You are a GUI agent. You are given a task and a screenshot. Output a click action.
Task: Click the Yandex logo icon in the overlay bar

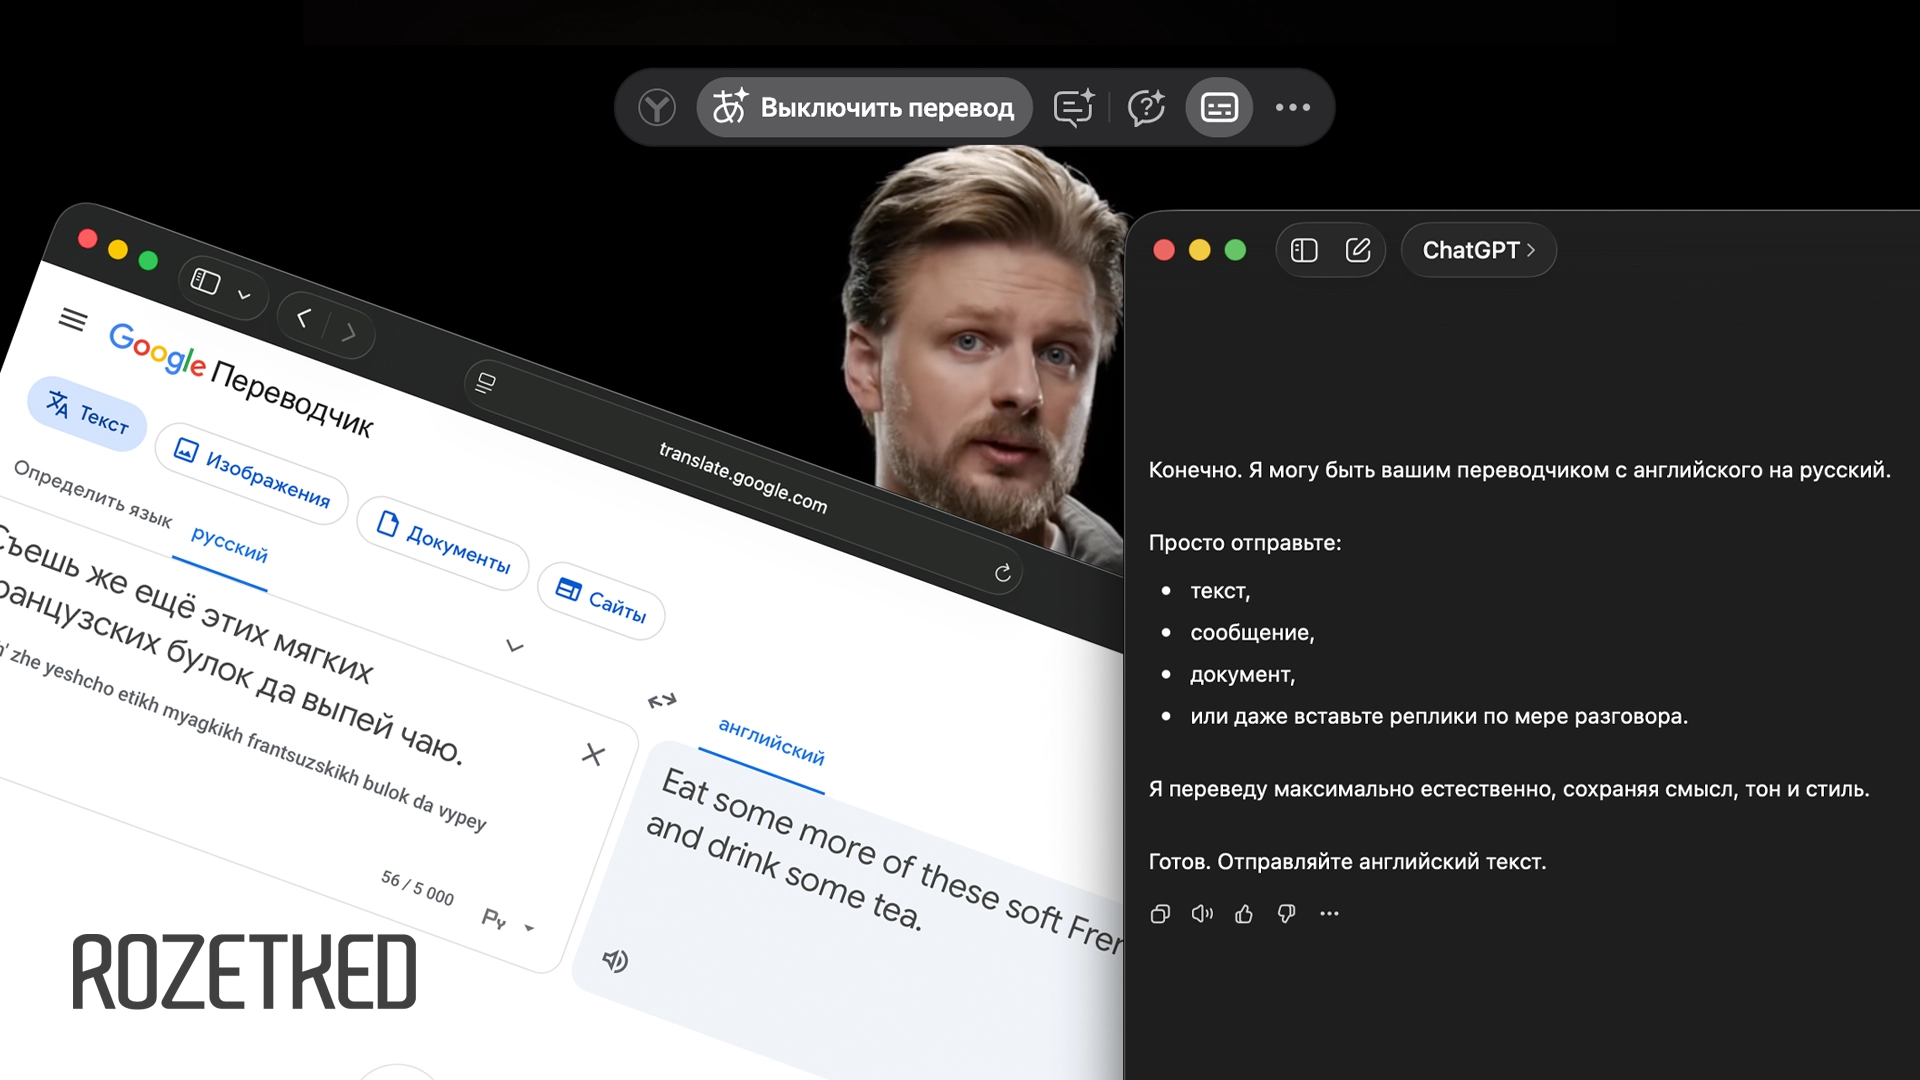[657, 107]
